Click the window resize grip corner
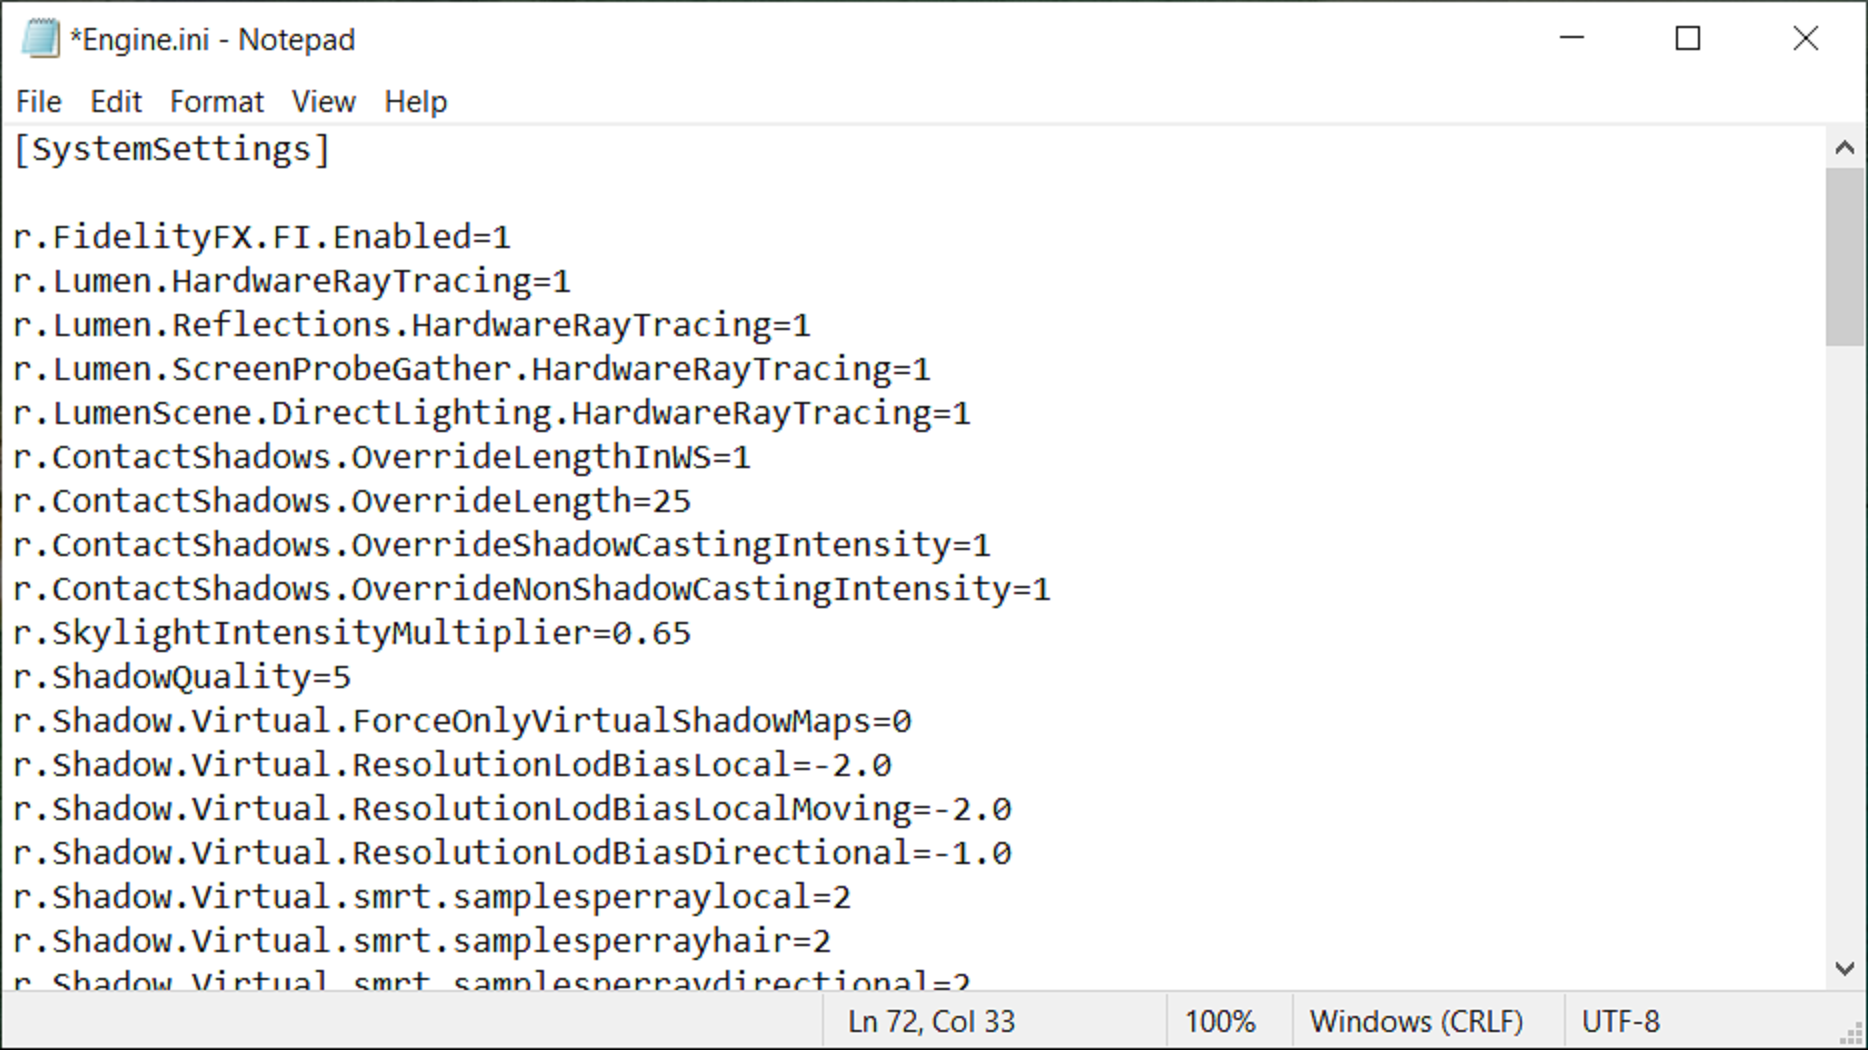1868x1050 pixels. [x=1853, y=1036]
